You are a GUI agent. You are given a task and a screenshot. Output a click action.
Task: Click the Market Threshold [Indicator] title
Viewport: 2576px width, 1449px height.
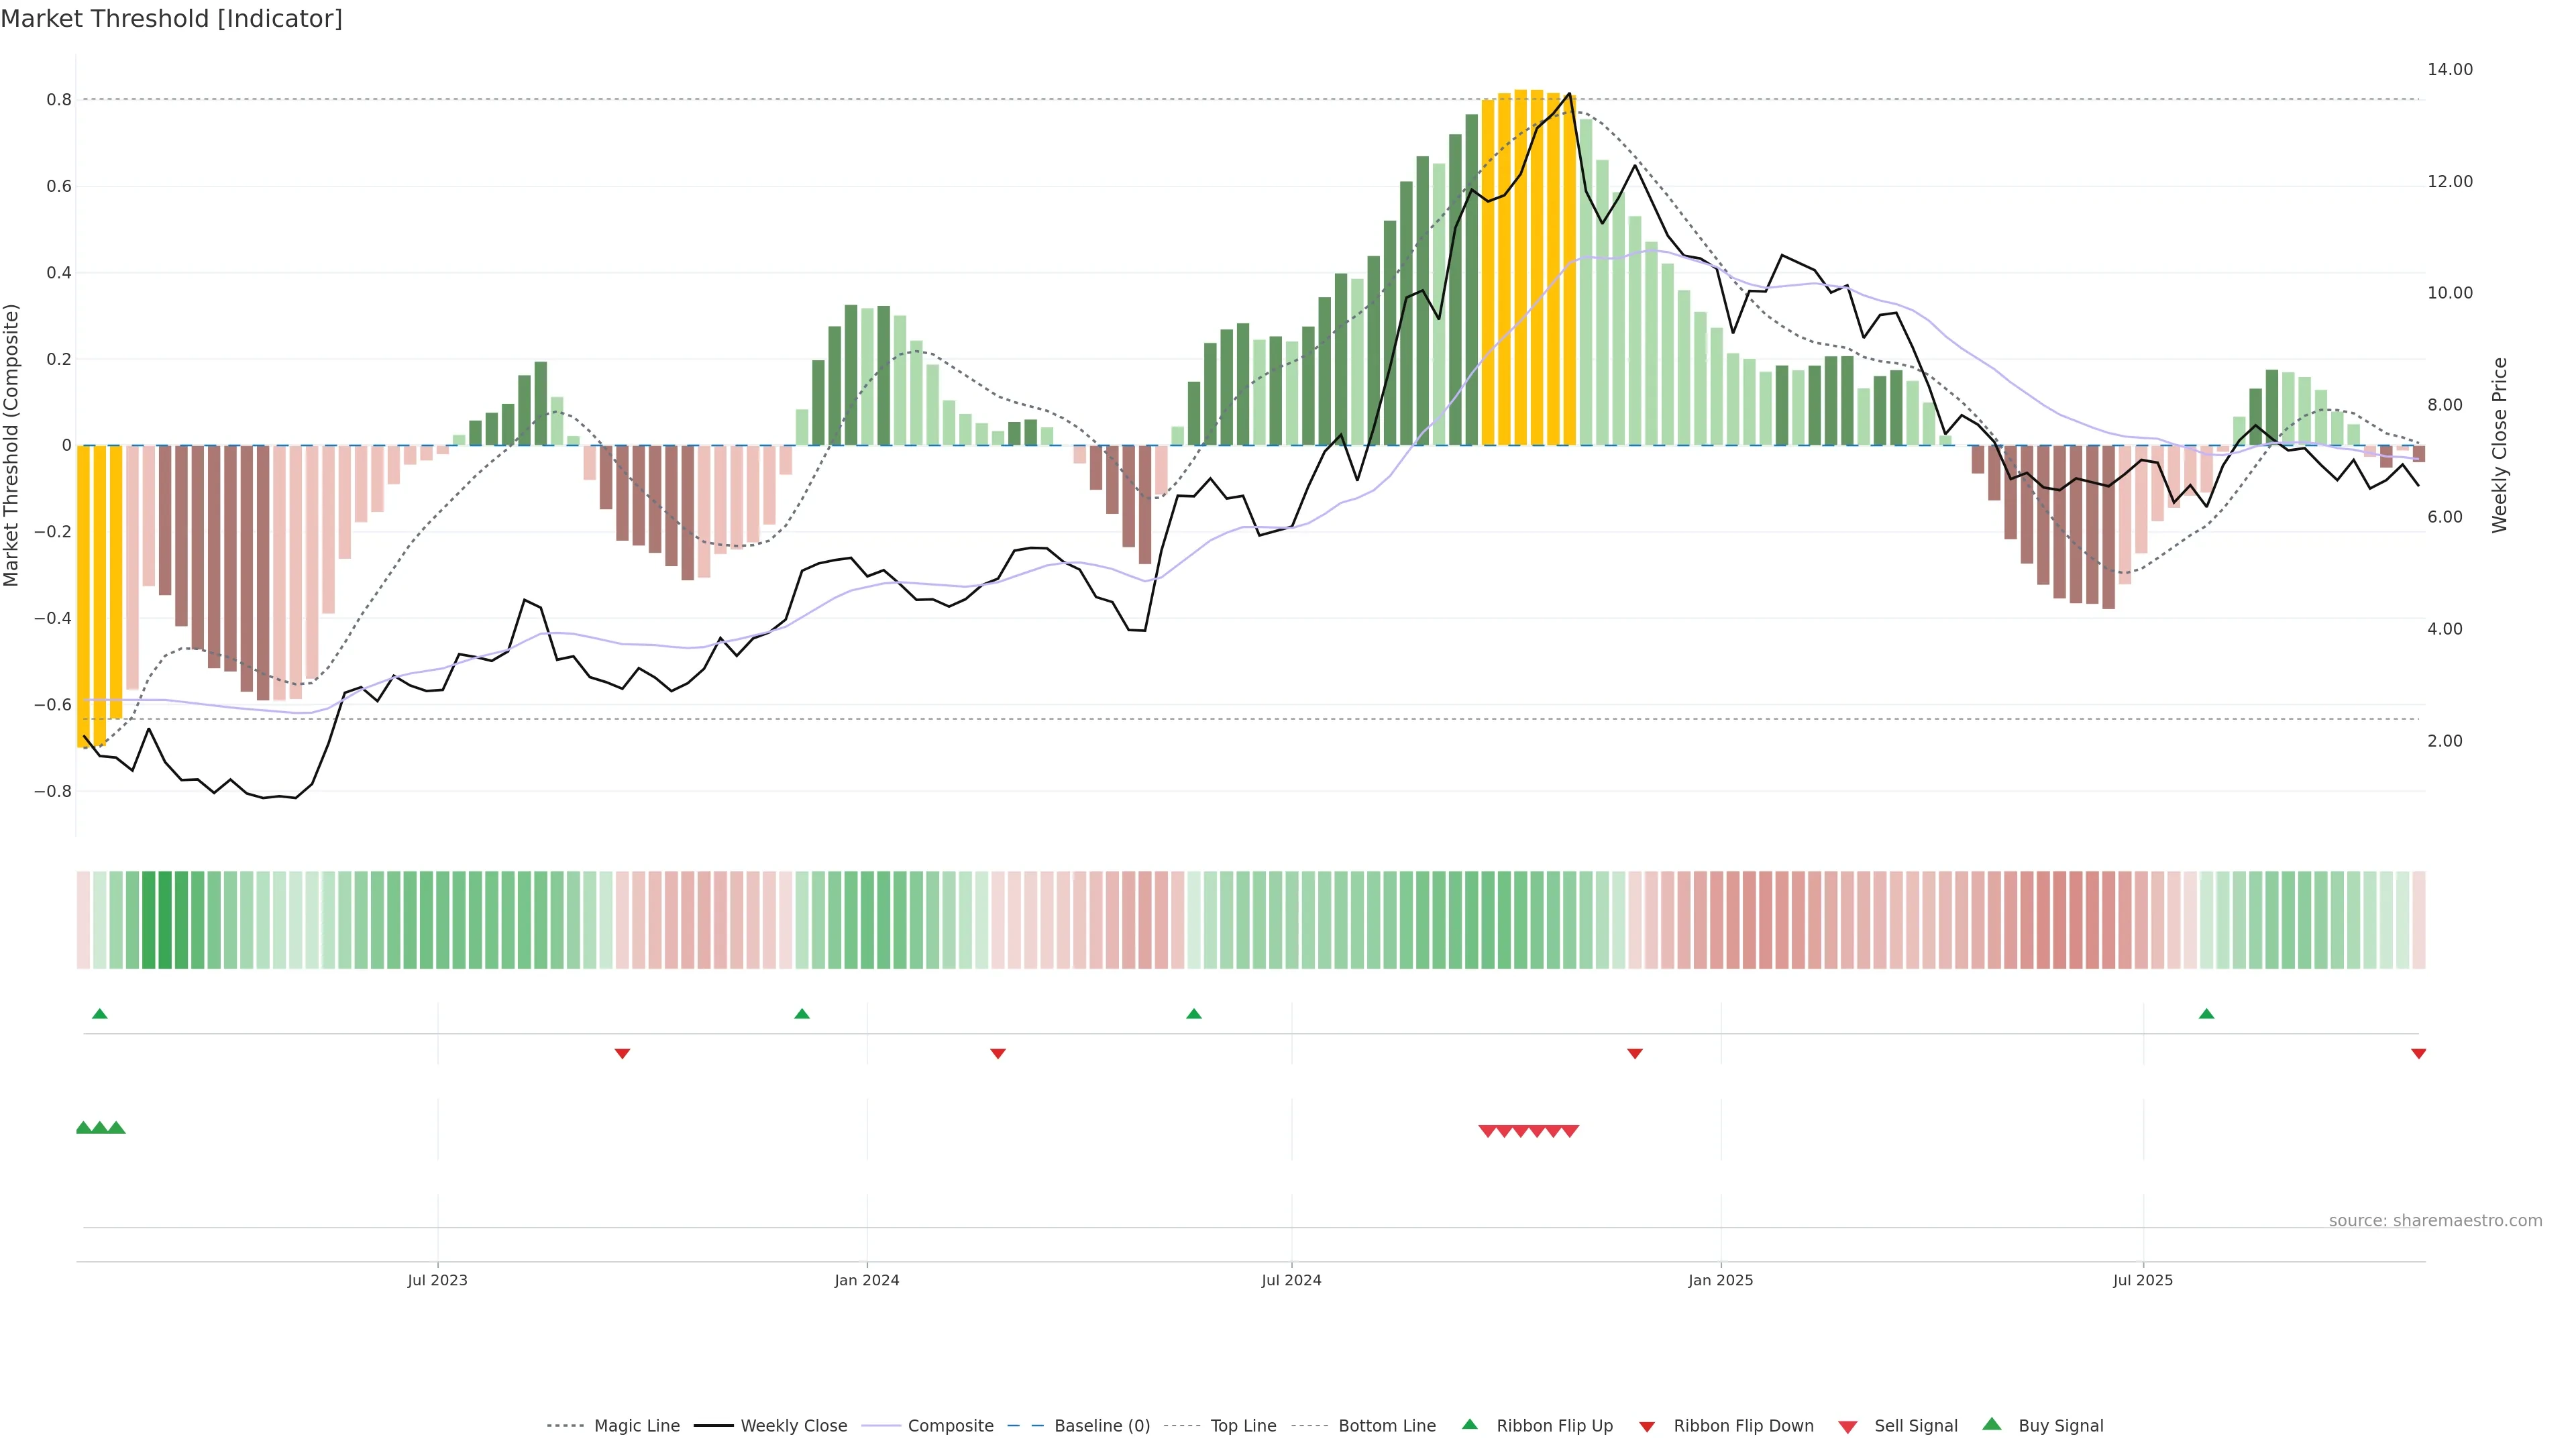tap(171, 19)
